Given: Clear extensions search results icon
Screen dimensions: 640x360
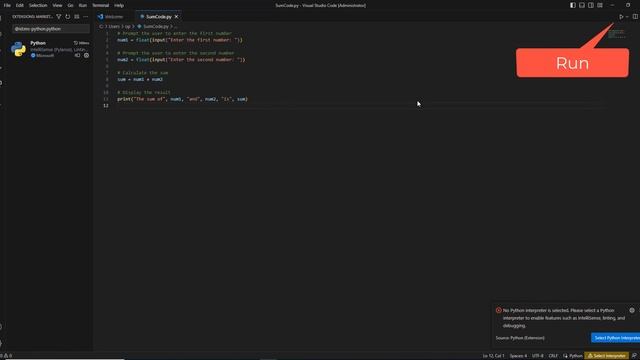Looking at the screenshot, I should (x=77, y=17).
